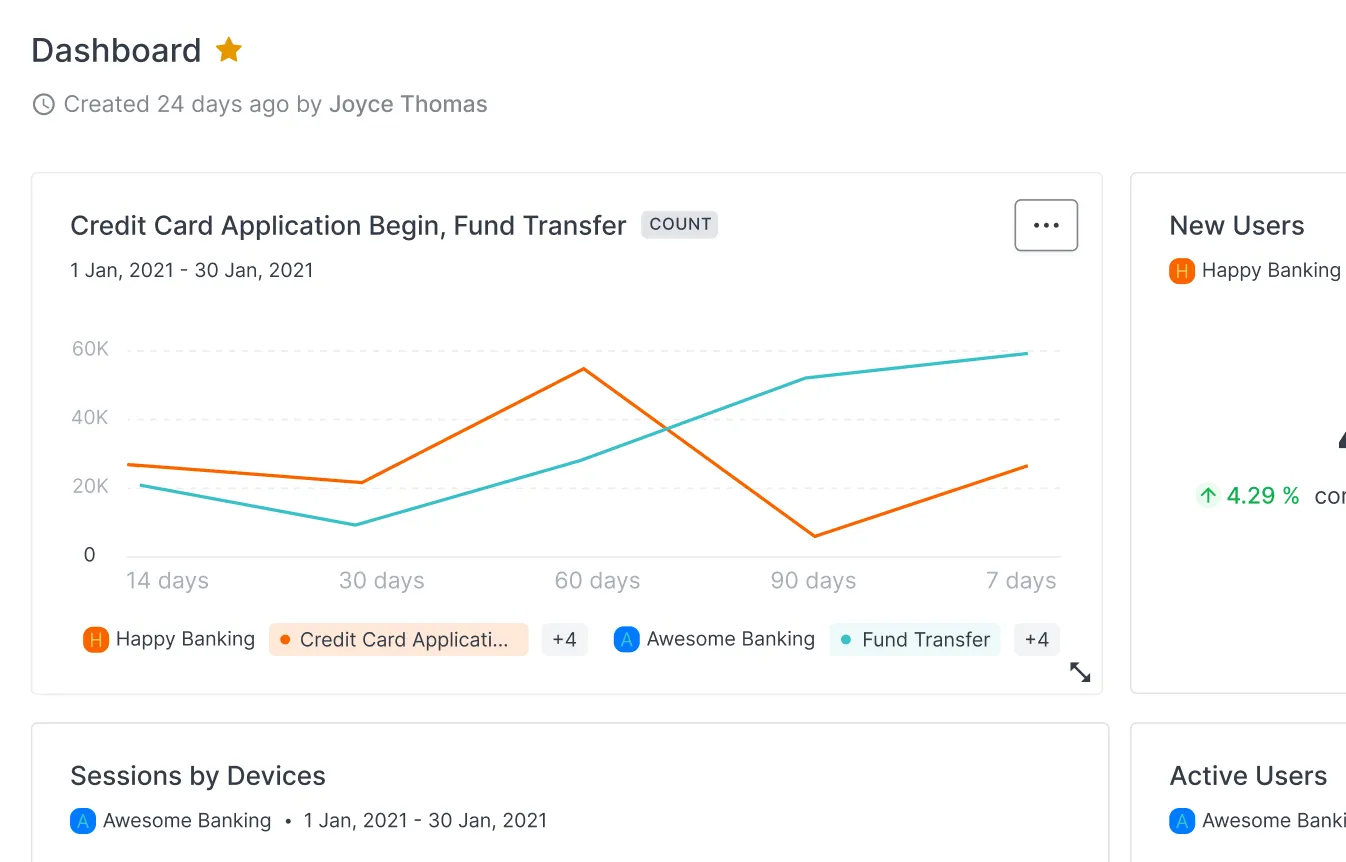Screen dimensions: 1346x862
Task: Click the orange line's peak at 60 days
Action: click(584, 369)
